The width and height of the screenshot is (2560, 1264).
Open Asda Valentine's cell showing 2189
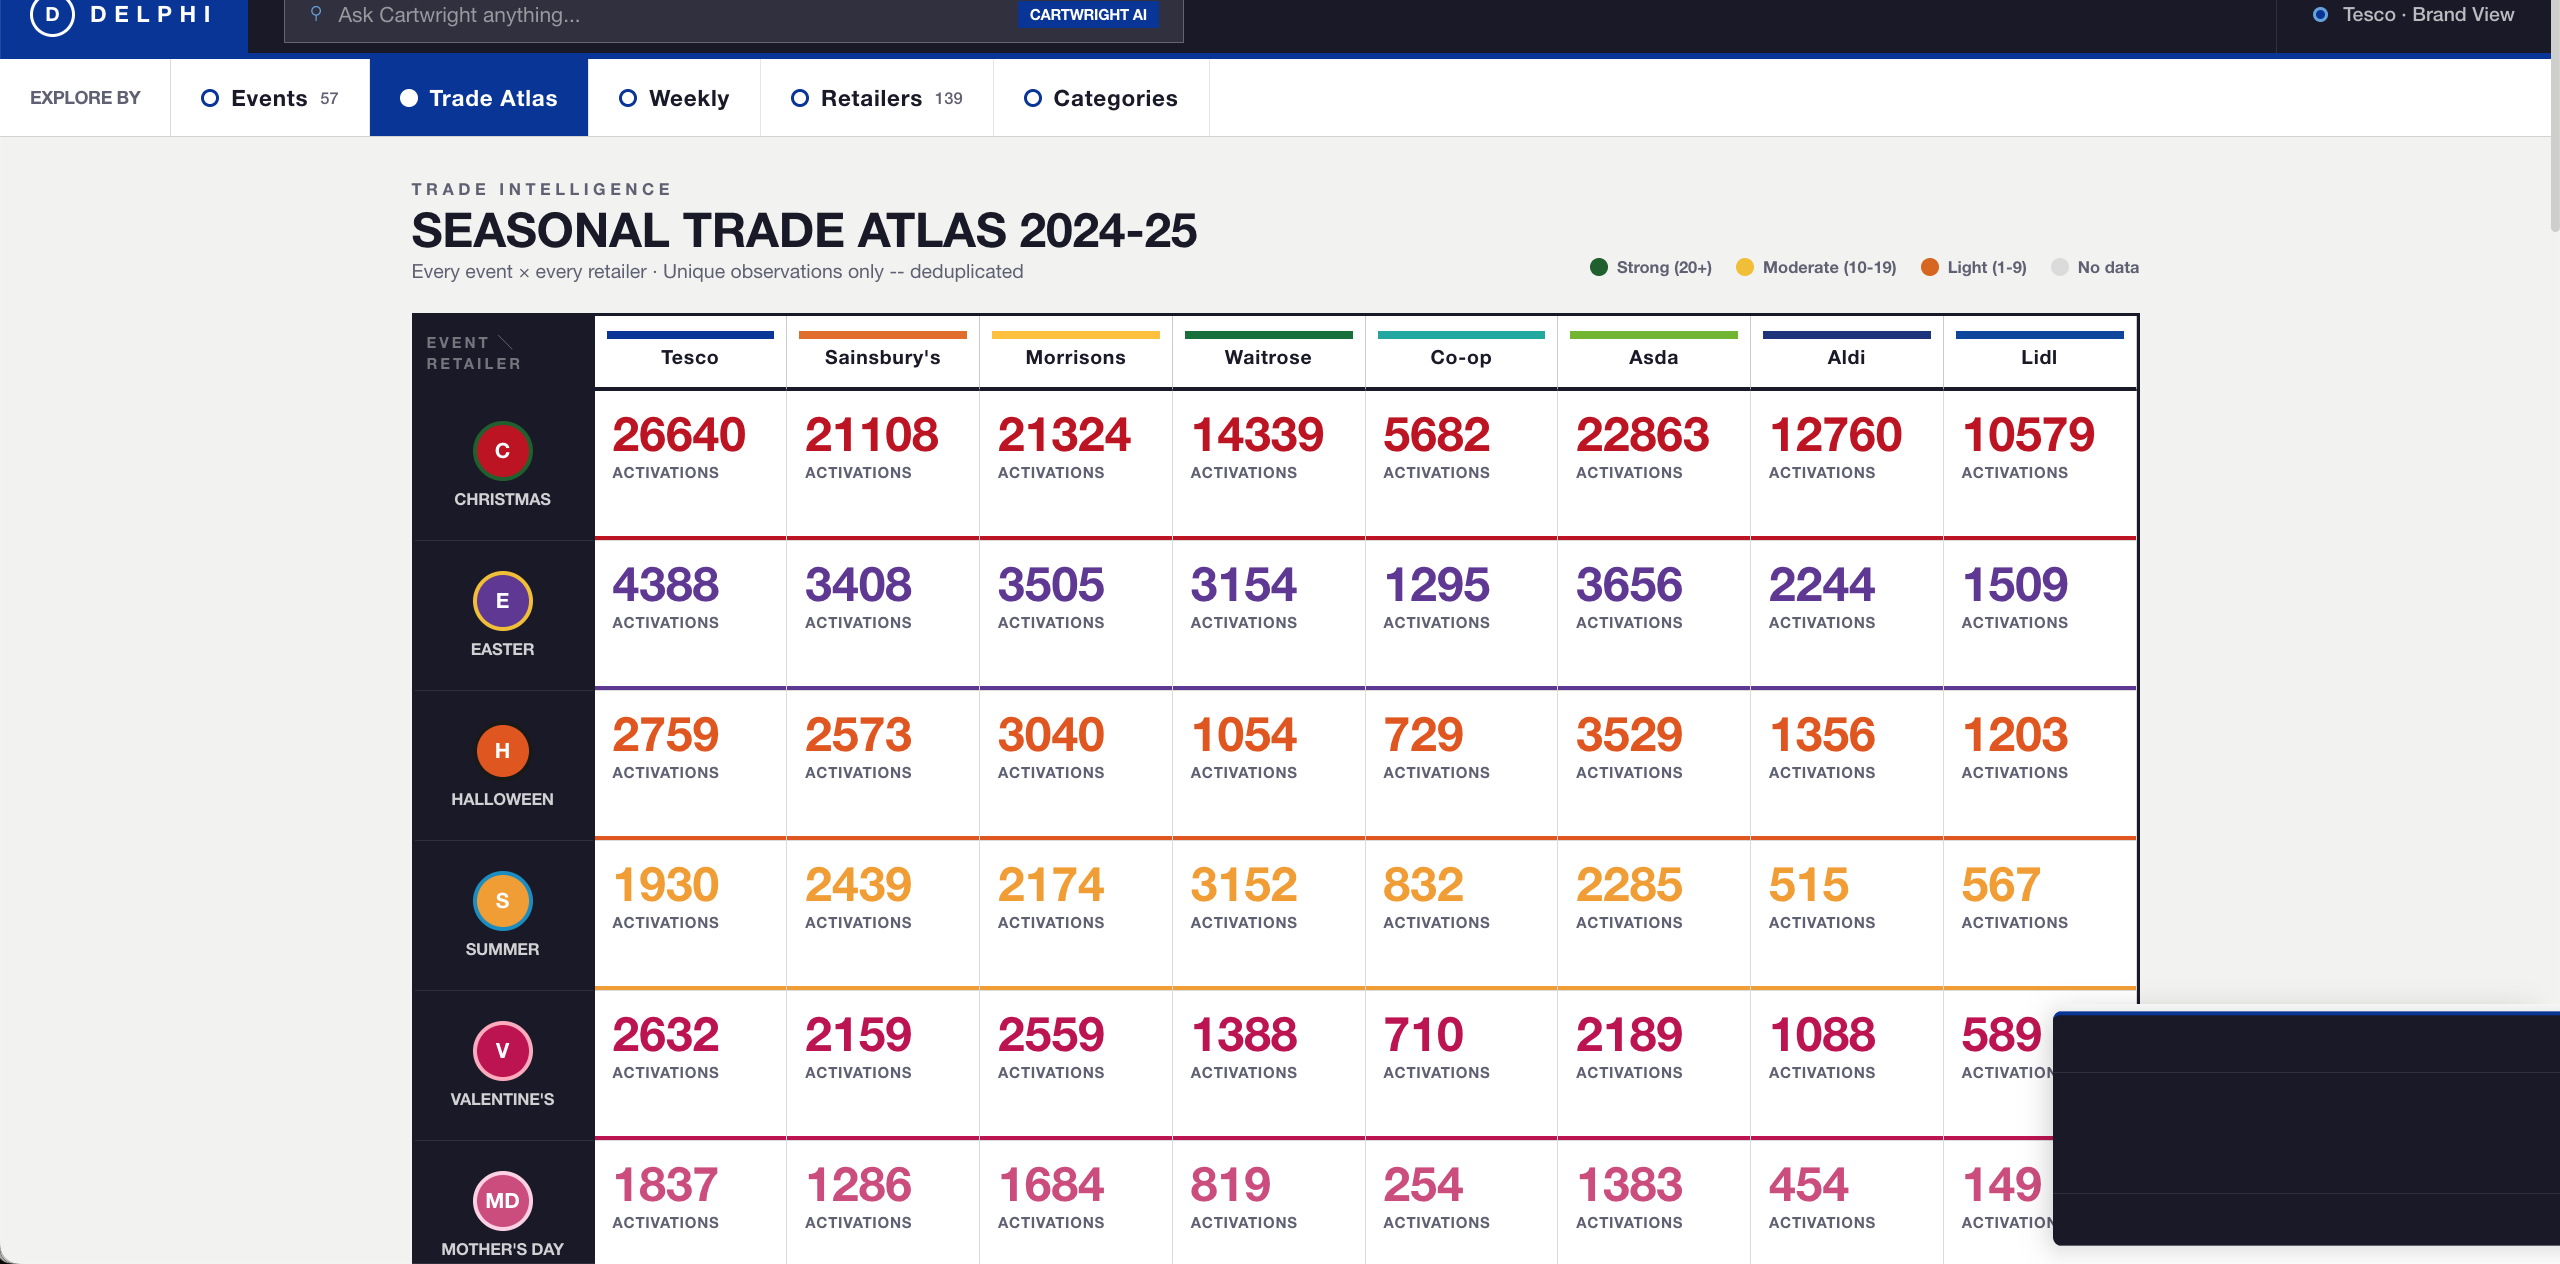tap(1653, 1064)
